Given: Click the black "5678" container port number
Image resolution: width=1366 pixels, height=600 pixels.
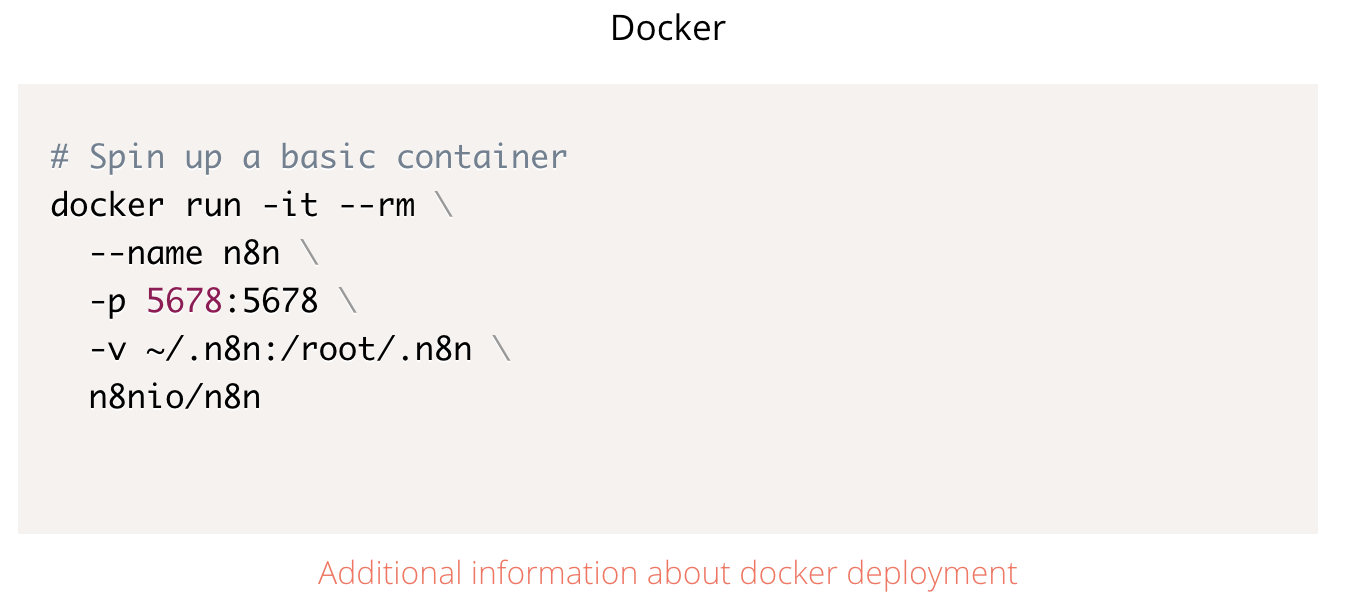Looking at the screenshot, I should tap(280, 301).
